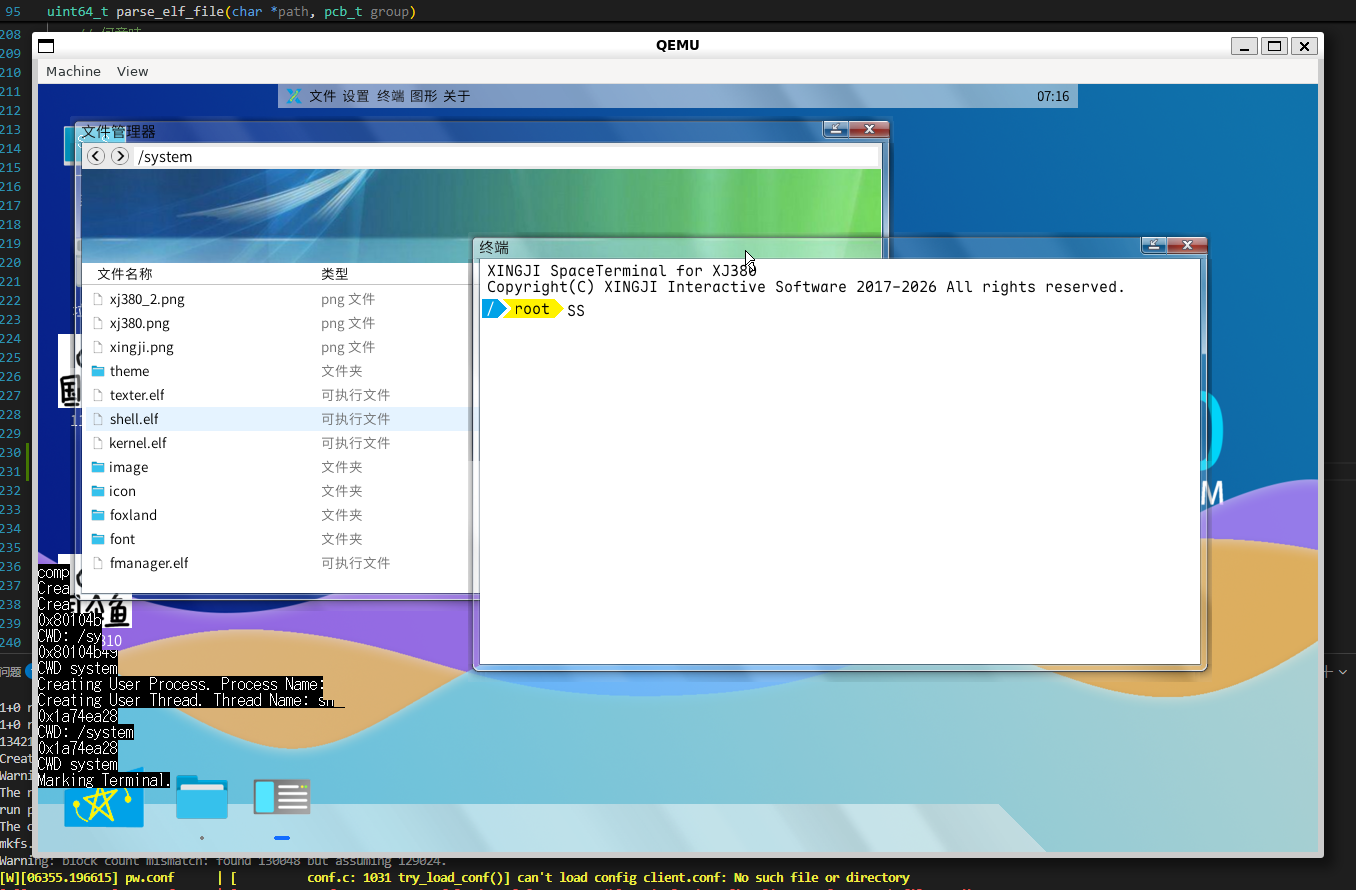
Task: Click the 文件名称 column header
Action: point(125,274)
